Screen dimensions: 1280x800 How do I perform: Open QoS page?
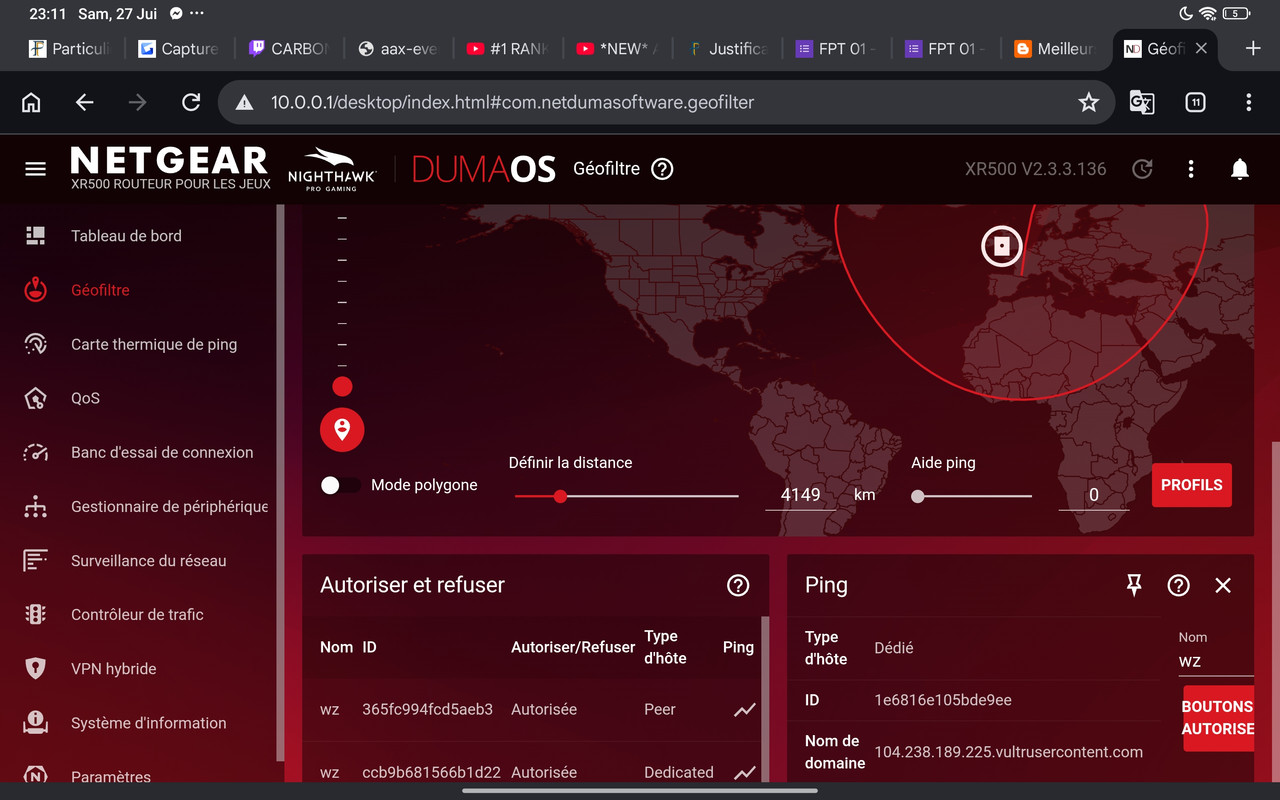[85, 398]
